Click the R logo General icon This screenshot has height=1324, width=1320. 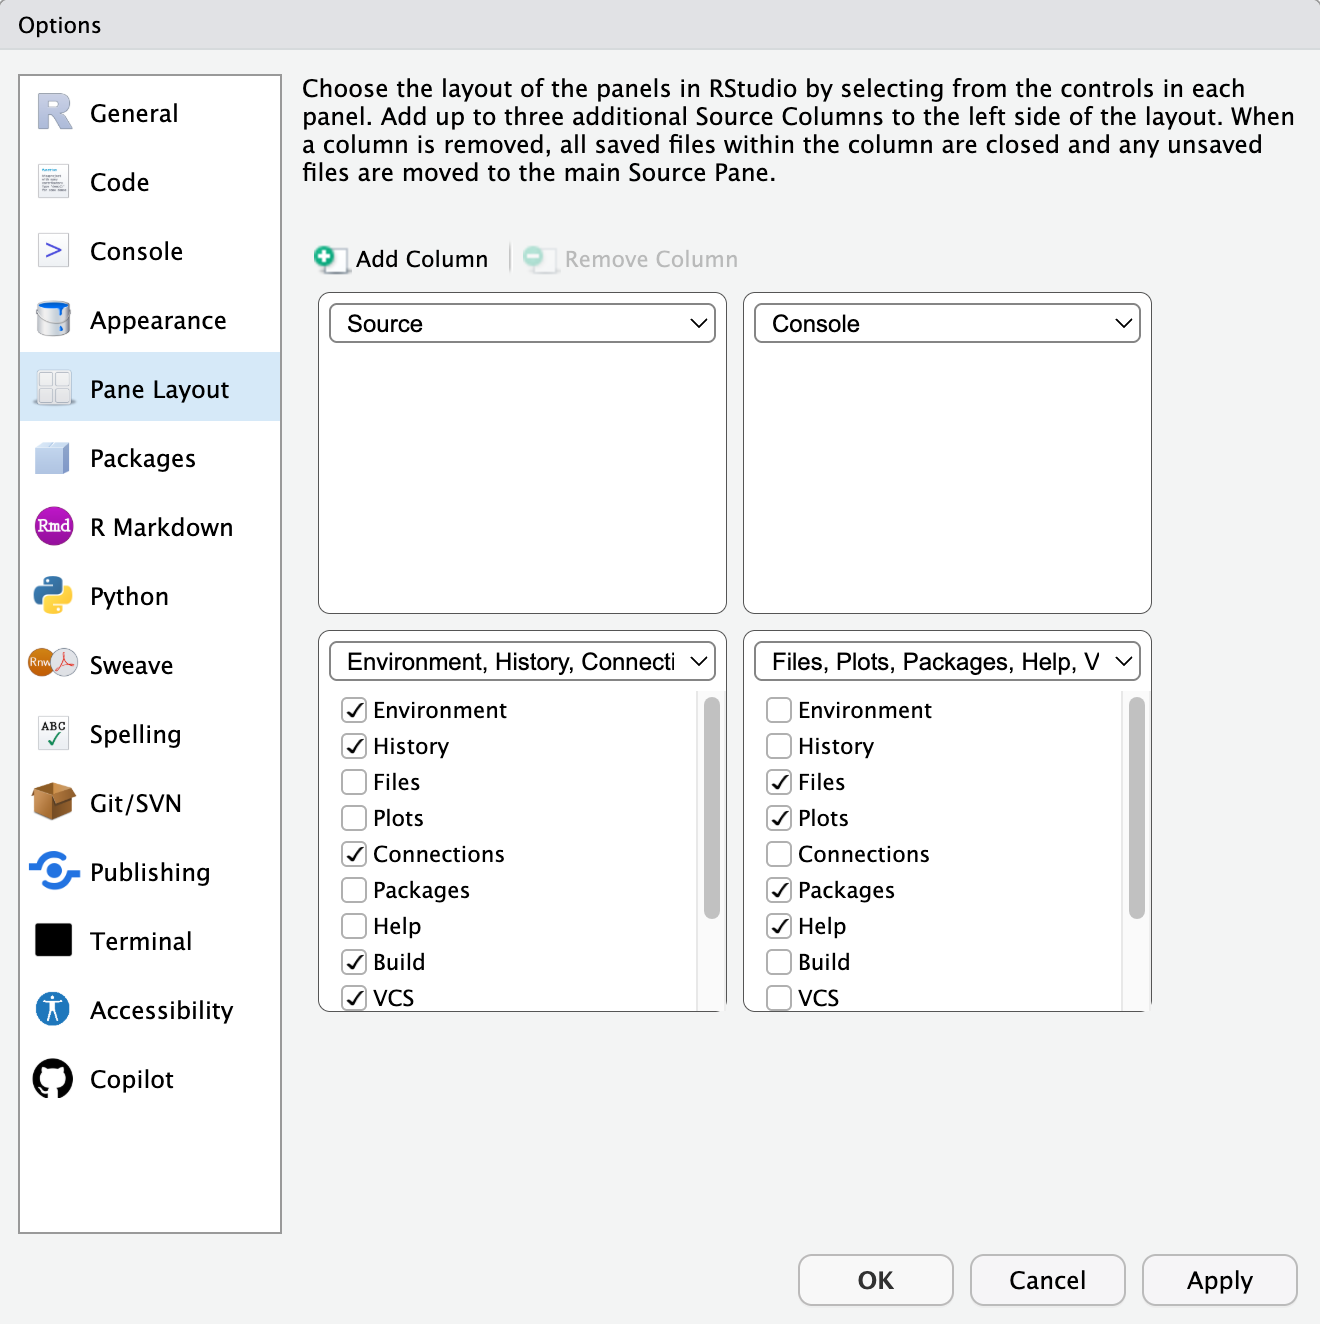point(54,112)
